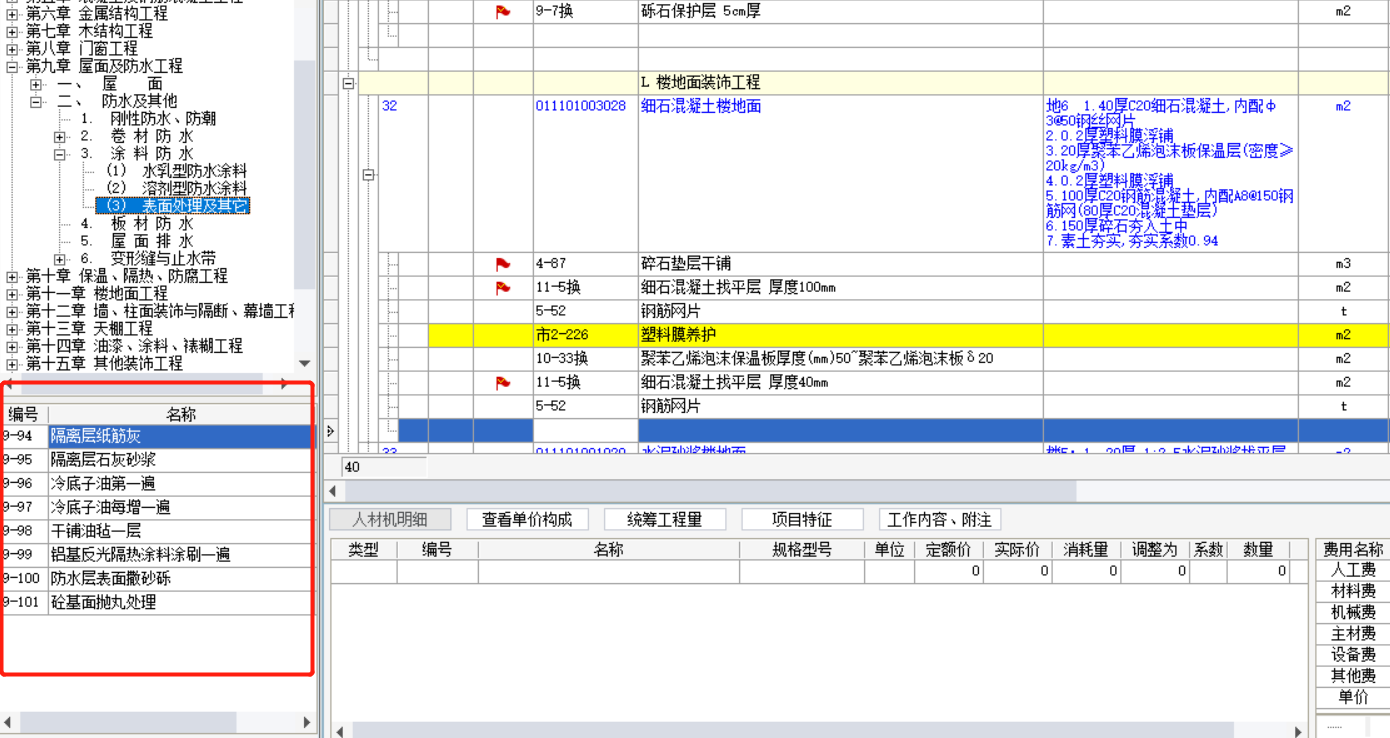The width and height of the screenshot is (1390, 738).
Task: Click the 规格型号 column header
Action: 802,550
